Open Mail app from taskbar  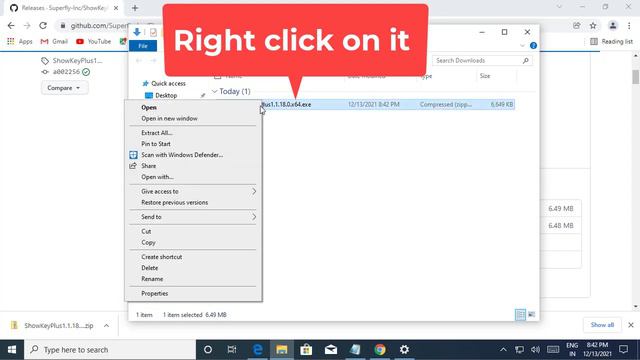pos(331,349)
